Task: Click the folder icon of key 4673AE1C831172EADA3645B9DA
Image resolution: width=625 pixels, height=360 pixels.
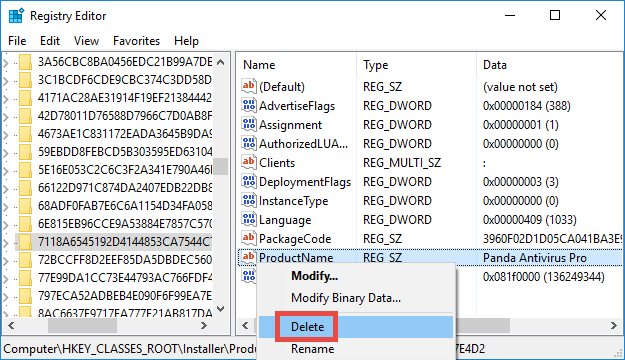Action: pos(25,134)
